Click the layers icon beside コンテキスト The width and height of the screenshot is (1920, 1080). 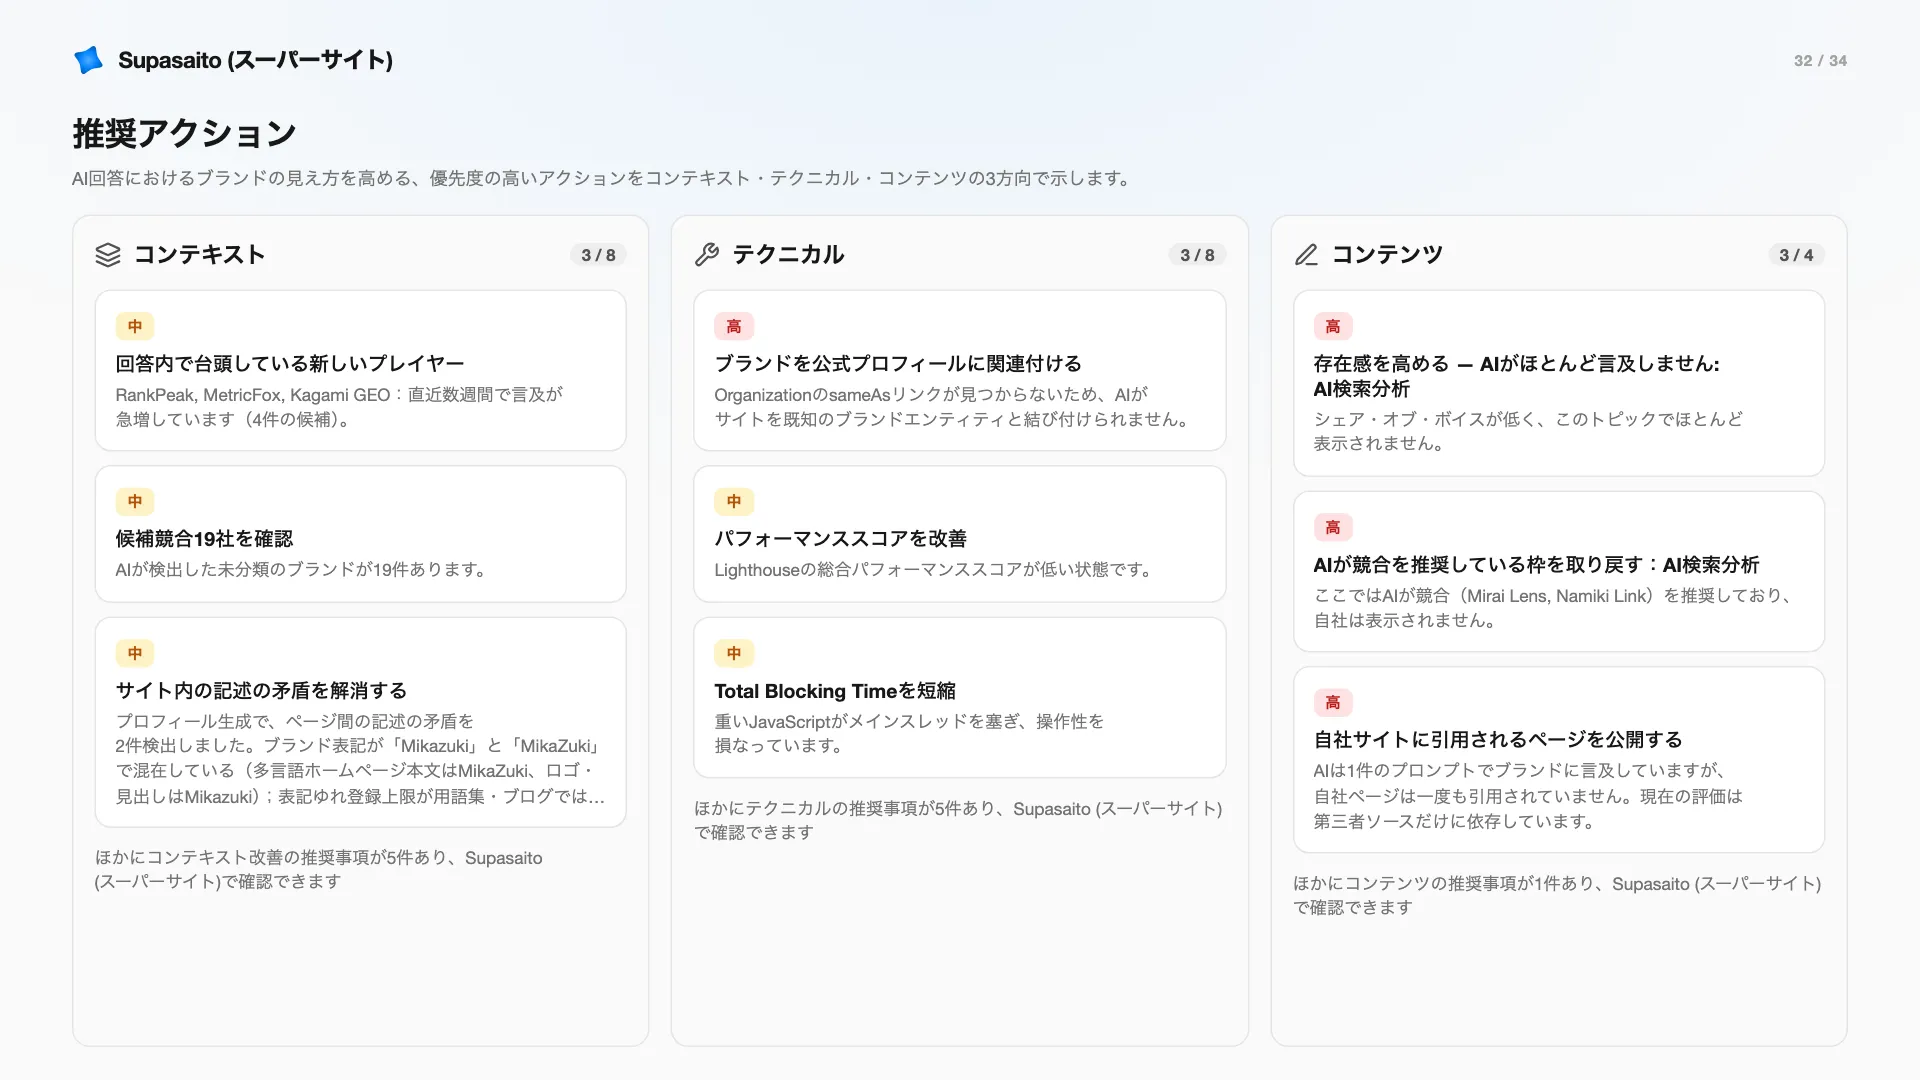pos(108,255)
